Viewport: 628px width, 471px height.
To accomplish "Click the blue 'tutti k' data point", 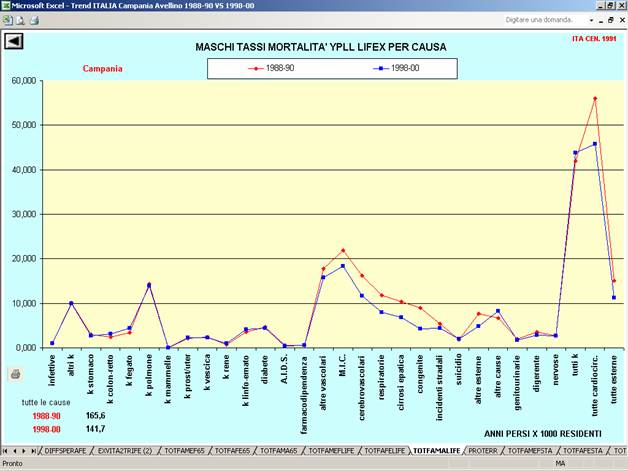I will pyautogui.click(x=575, y=153).
